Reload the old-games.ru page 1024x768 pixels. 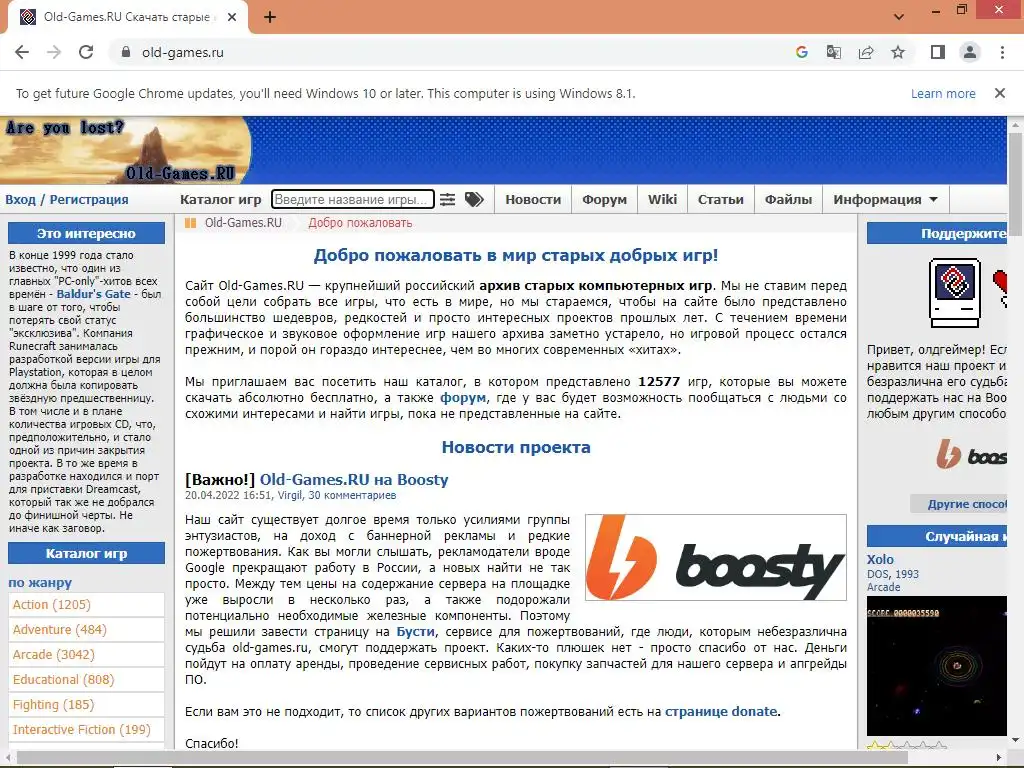(86, 52)
